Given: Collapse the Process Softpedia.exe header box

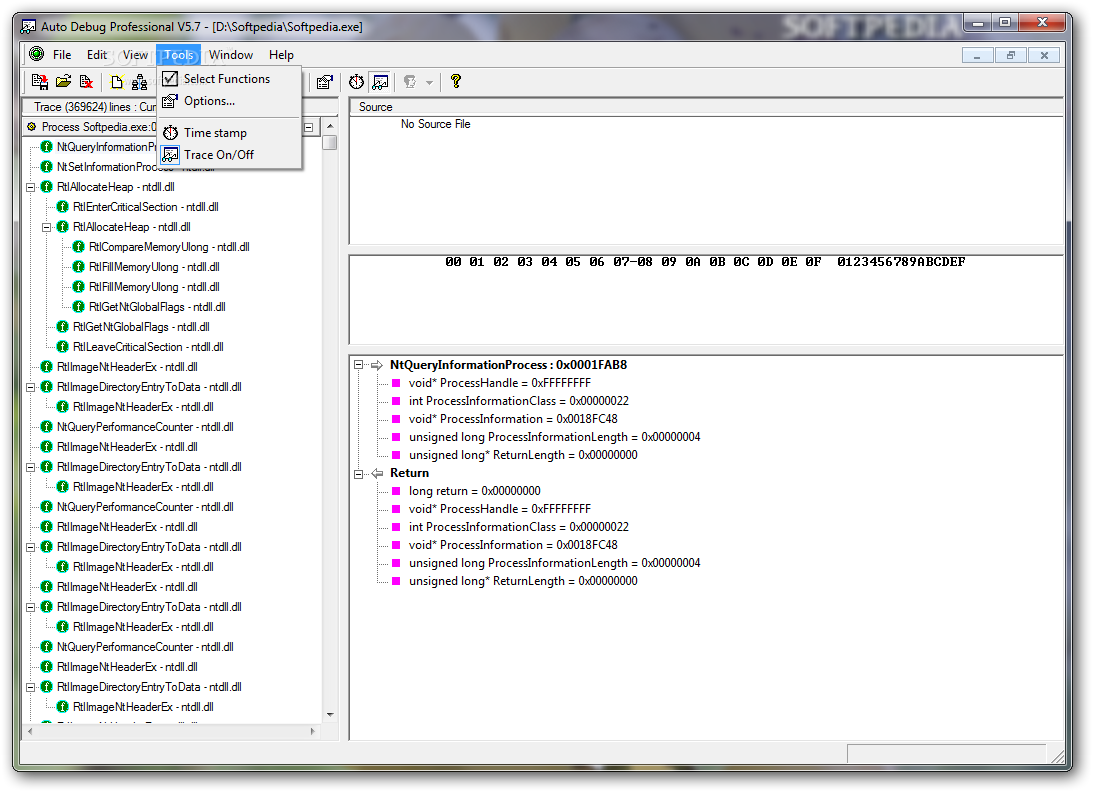Looking at the screenshot, I should 309,127.
